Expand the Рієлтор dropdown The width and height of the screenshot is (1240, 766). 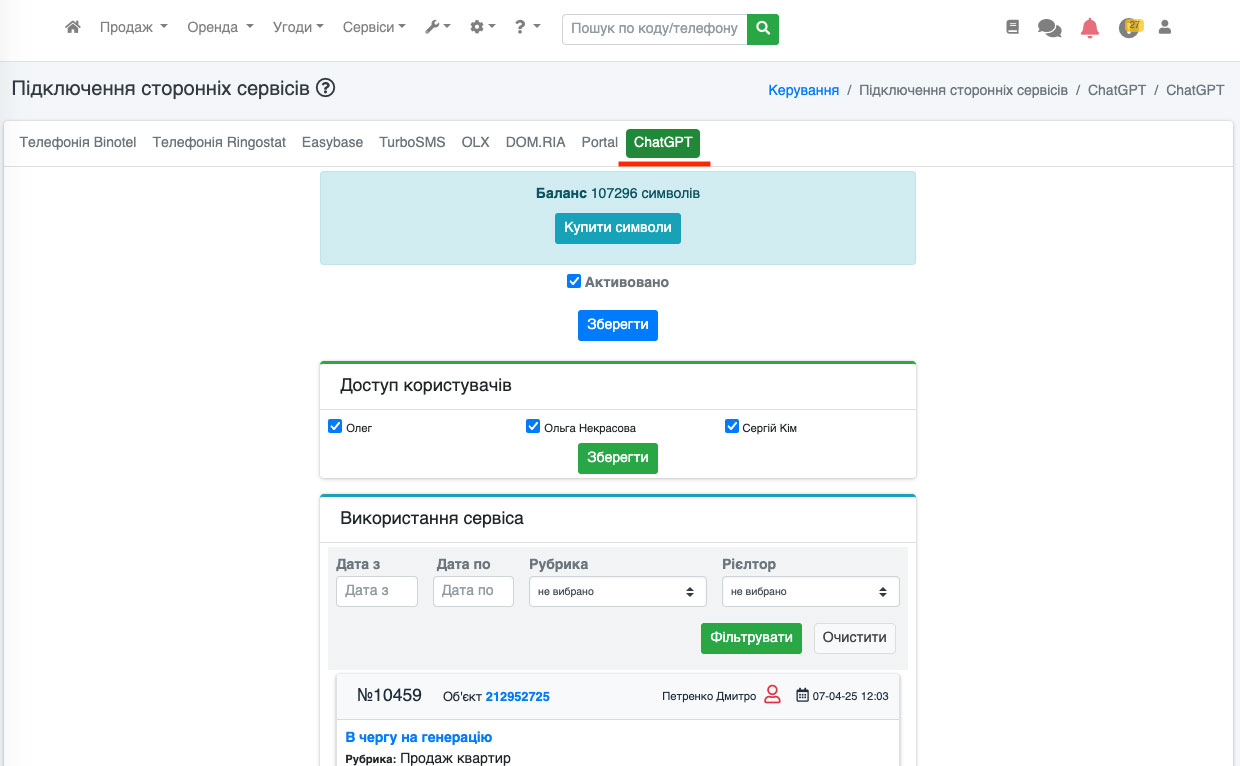tap(810, 592)
